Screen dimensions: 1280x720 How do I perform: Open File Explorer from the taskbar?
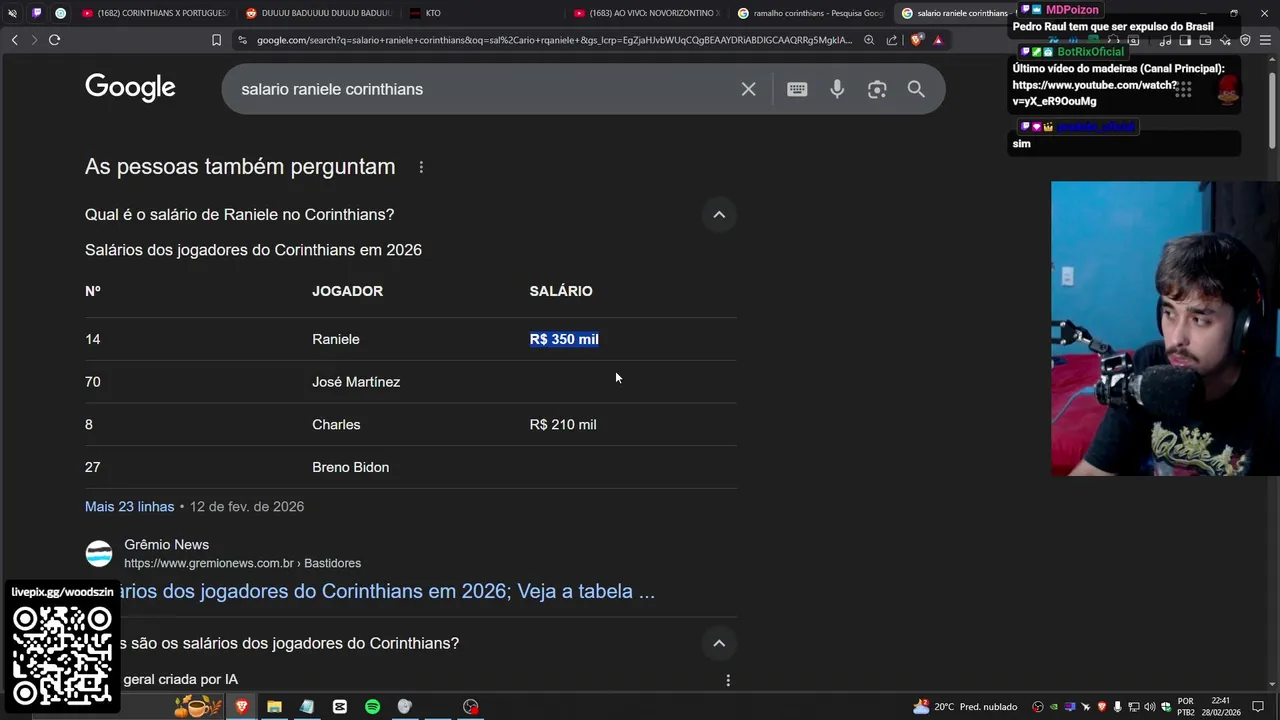[x=274, y=707]
